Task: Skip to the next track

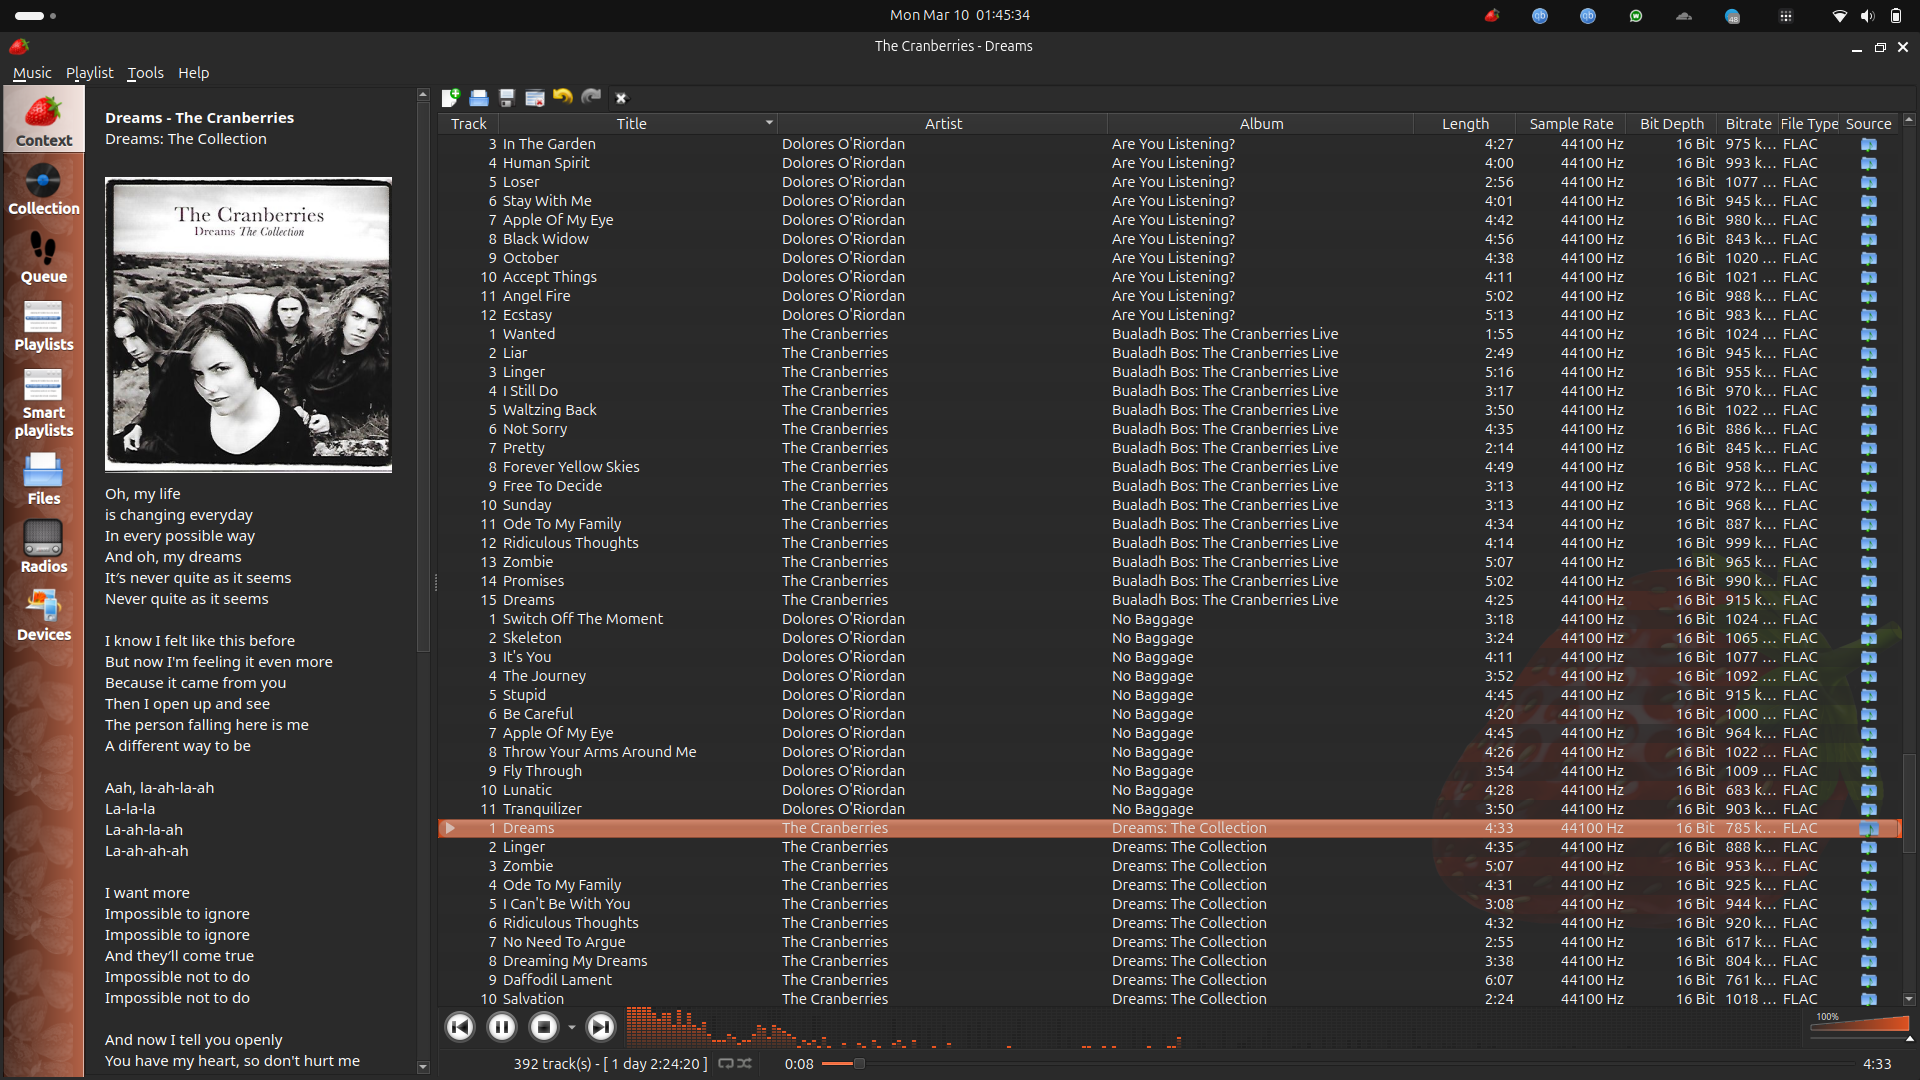Action: point(601,1027)
